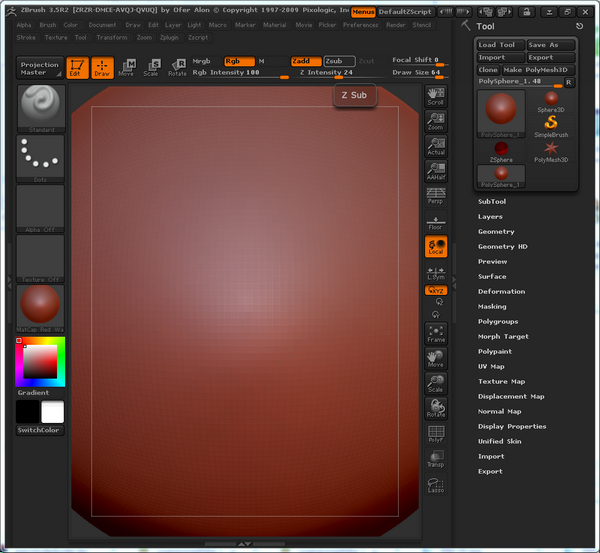Toggle XYZ rotation mode
Viewport: 600px width, 553px height.
[436, 290]
